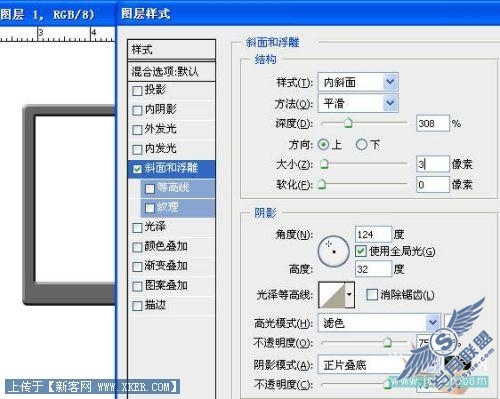Open the 方法 technique dropdown 平滑
The image size is (500, 399).
358,103
